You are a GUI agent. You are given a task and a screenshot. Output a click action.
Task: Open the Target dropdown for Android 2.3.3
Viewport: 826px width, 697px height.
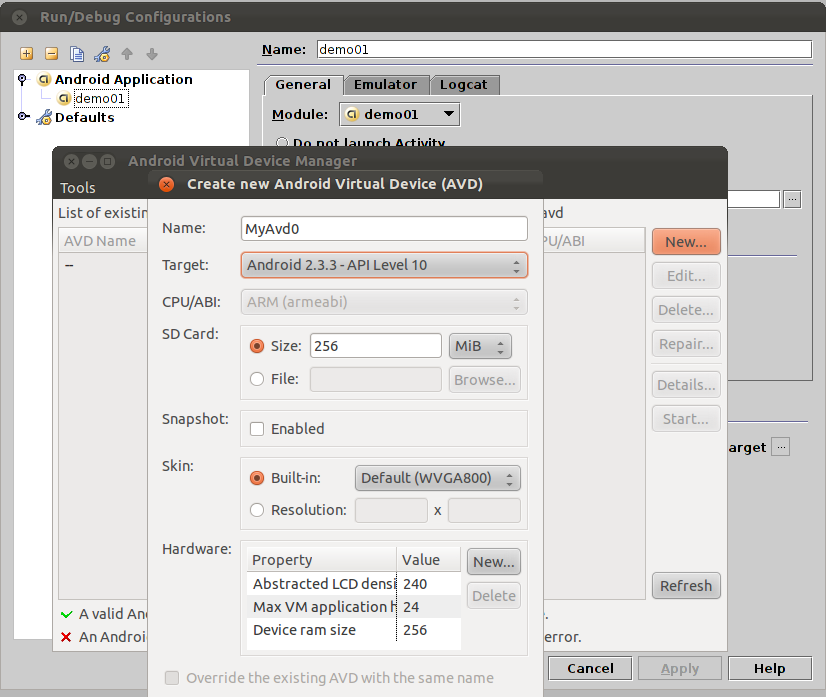pyautogui.click(x=384, y=265)
